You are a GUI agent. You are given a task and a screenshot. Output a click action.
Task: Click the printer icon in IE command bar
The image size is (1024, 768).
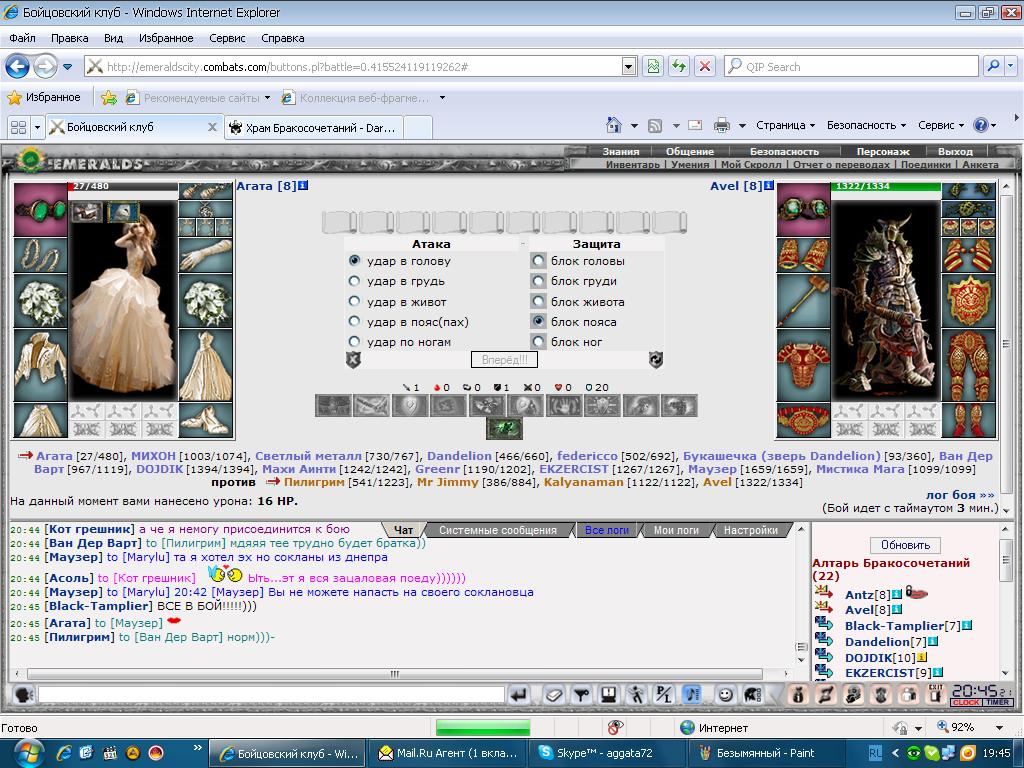[721, 125]
